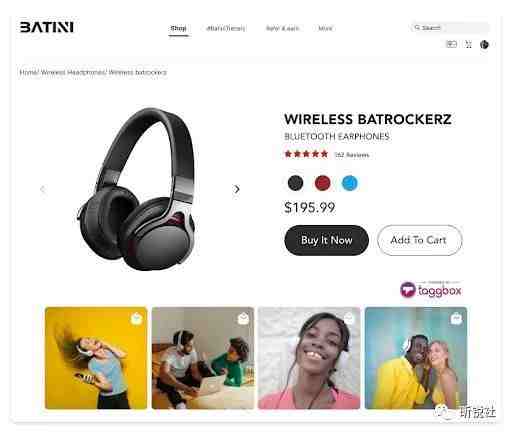Open the Refer & earn menu item

[x=282, y=28]
